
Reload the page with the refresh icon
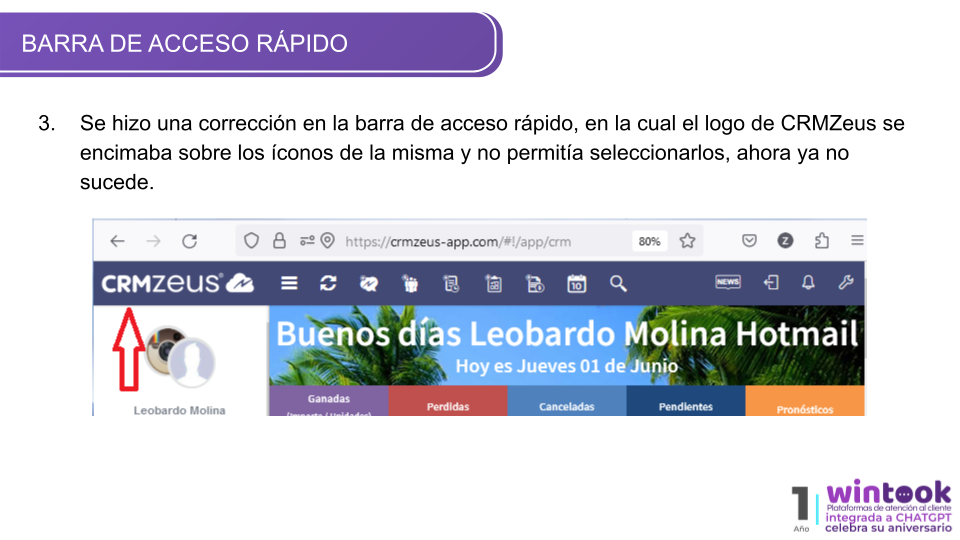click(190, 241)
